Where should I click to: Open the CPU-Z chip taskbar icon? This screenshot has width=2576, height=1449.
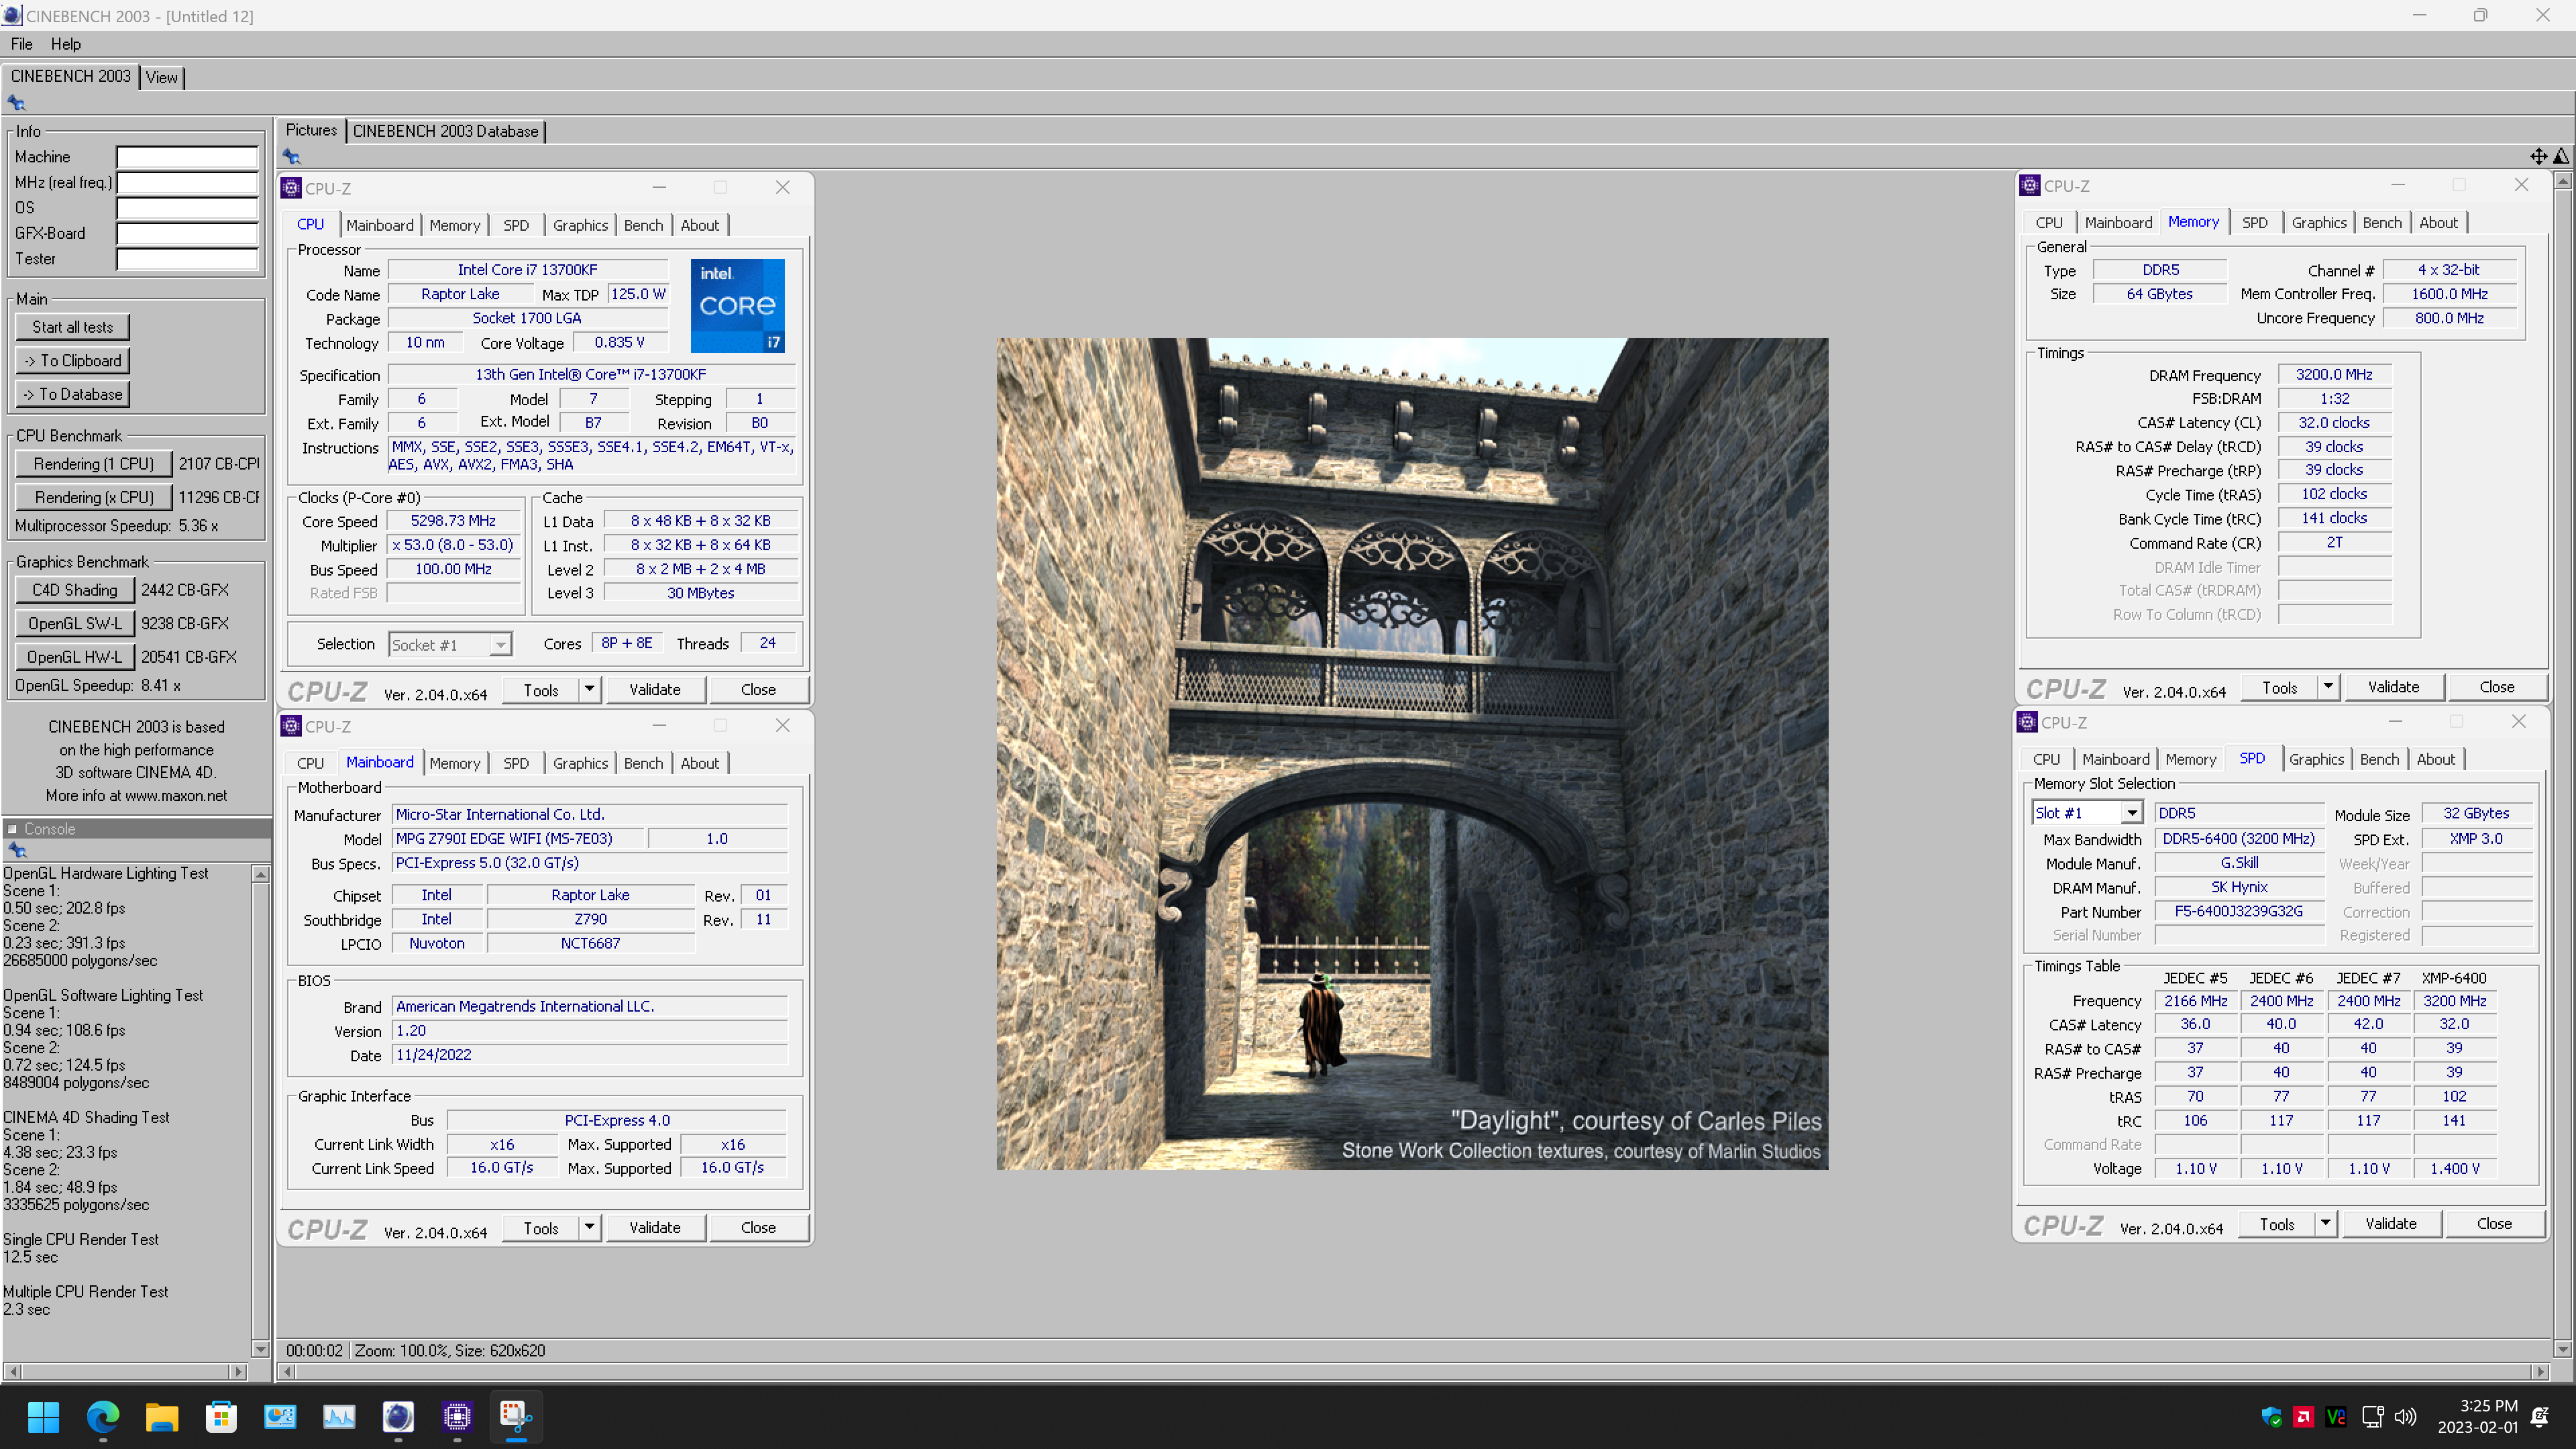[x=457, y=1416]
